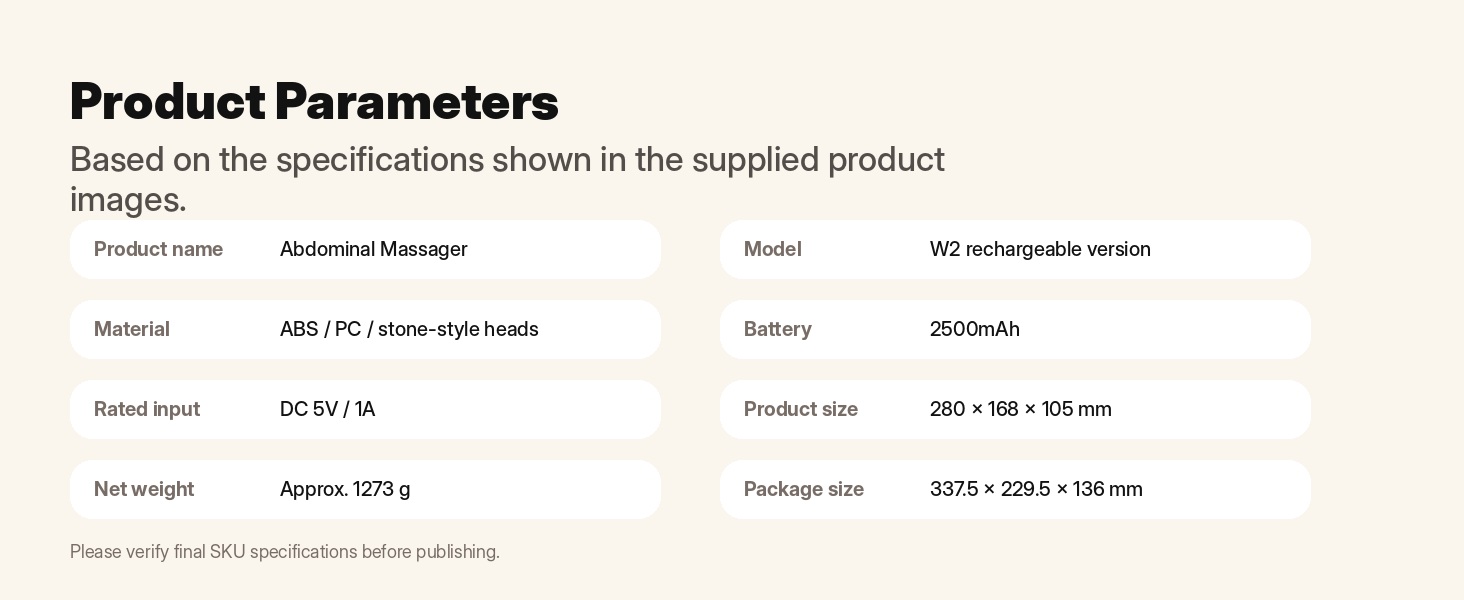Select the Battery label
The height and width of the screenshot is (600, 1464).
778,329
